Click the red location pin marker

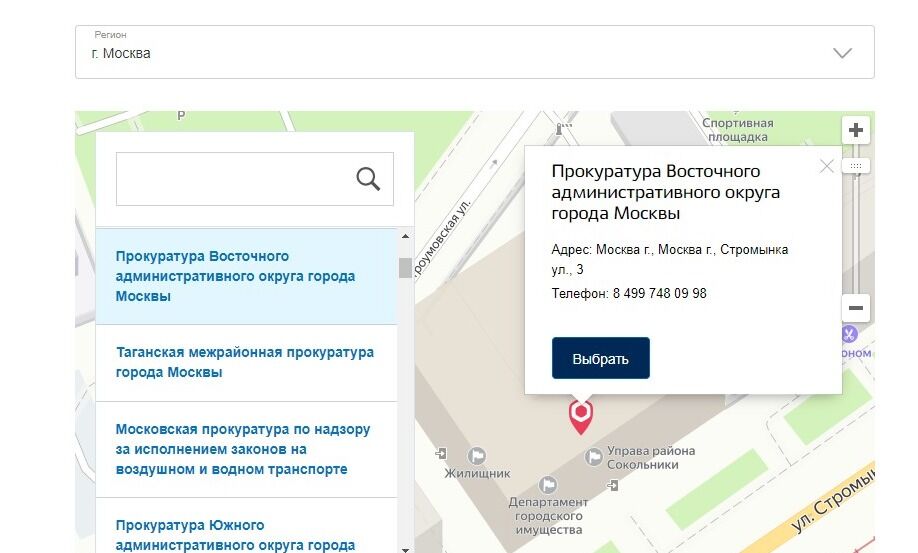[x=581, y=415]
